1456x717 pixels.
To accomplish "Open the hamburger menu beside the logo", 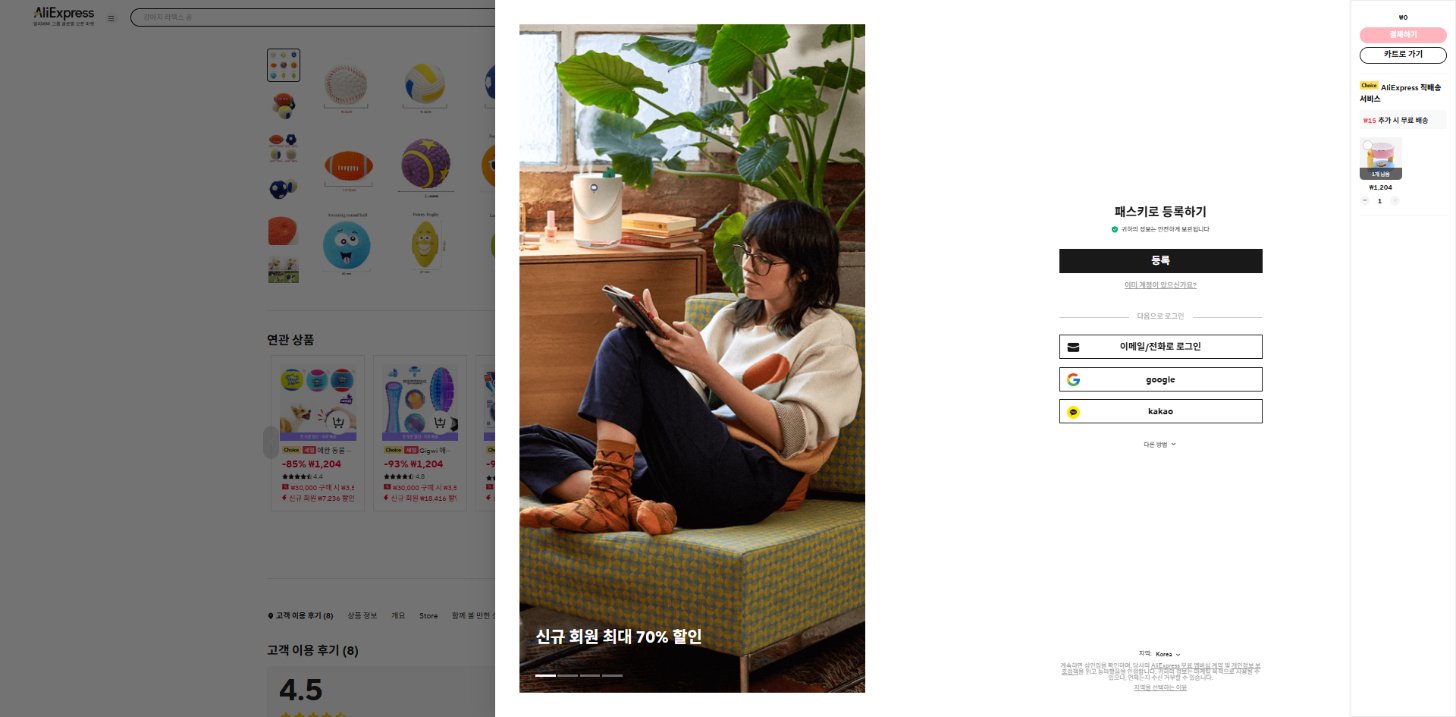I will click(111, 18).
